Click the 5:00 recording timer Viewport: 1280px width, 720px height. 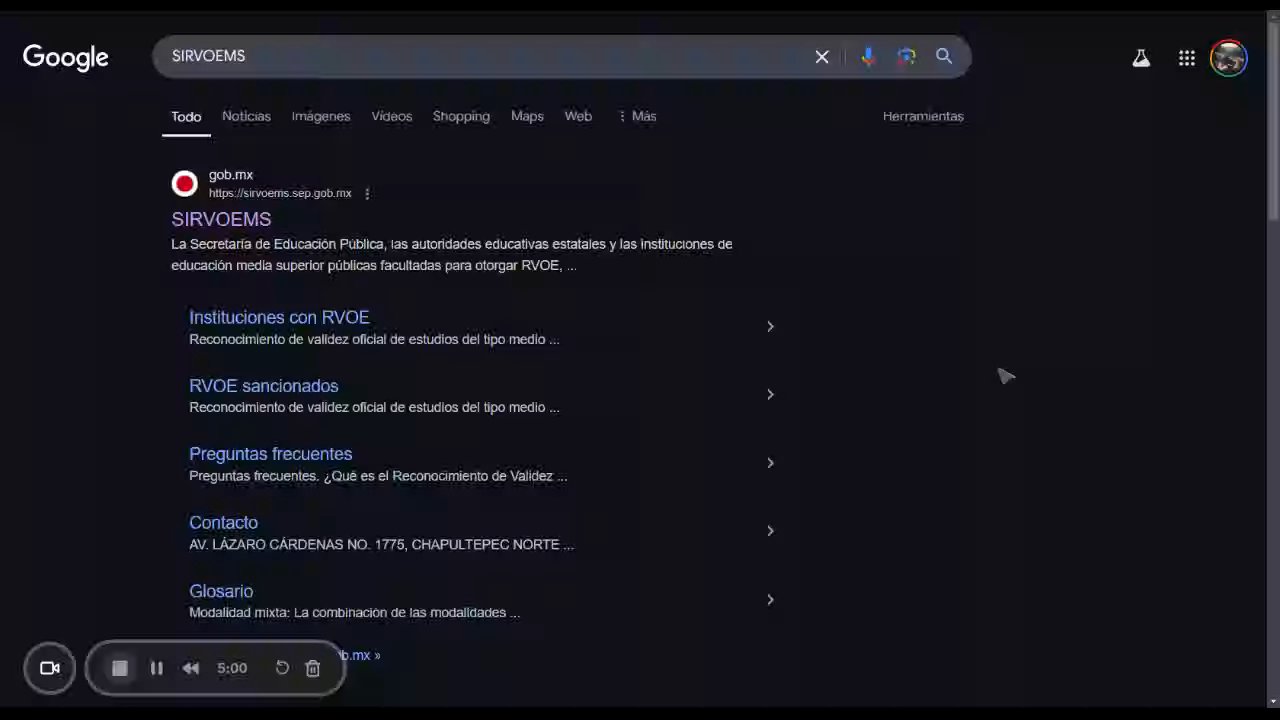tap(232, 668)
